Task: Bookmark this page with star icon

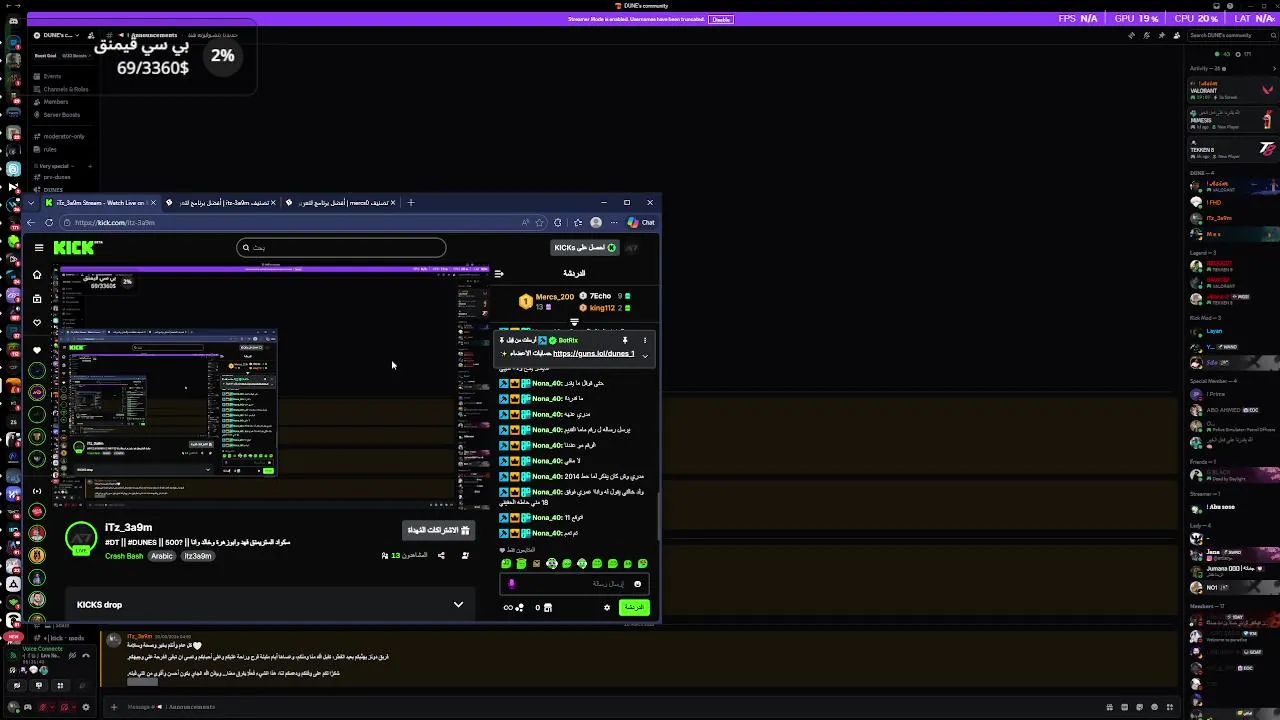Action: tap(540, 223)
